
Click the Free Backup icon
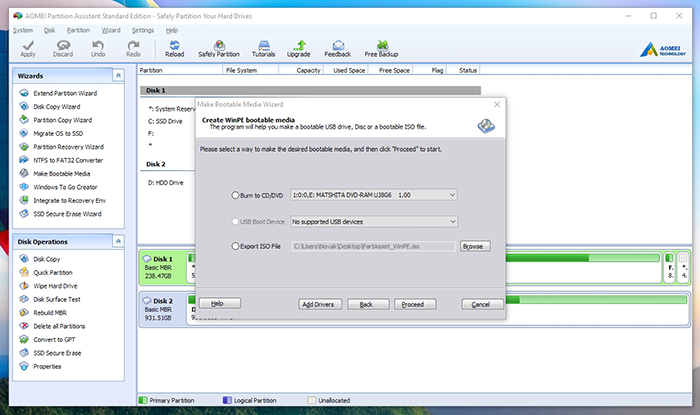pyautogui.click(x=381, y=49)
